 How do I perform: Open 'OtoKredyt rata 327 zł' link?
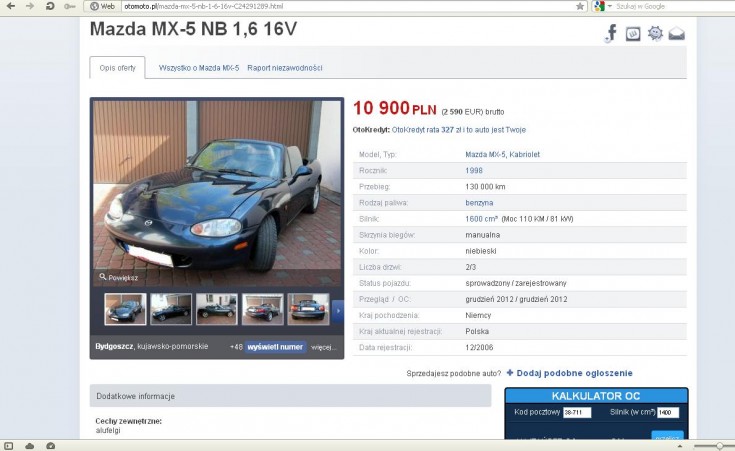point(458,130)
